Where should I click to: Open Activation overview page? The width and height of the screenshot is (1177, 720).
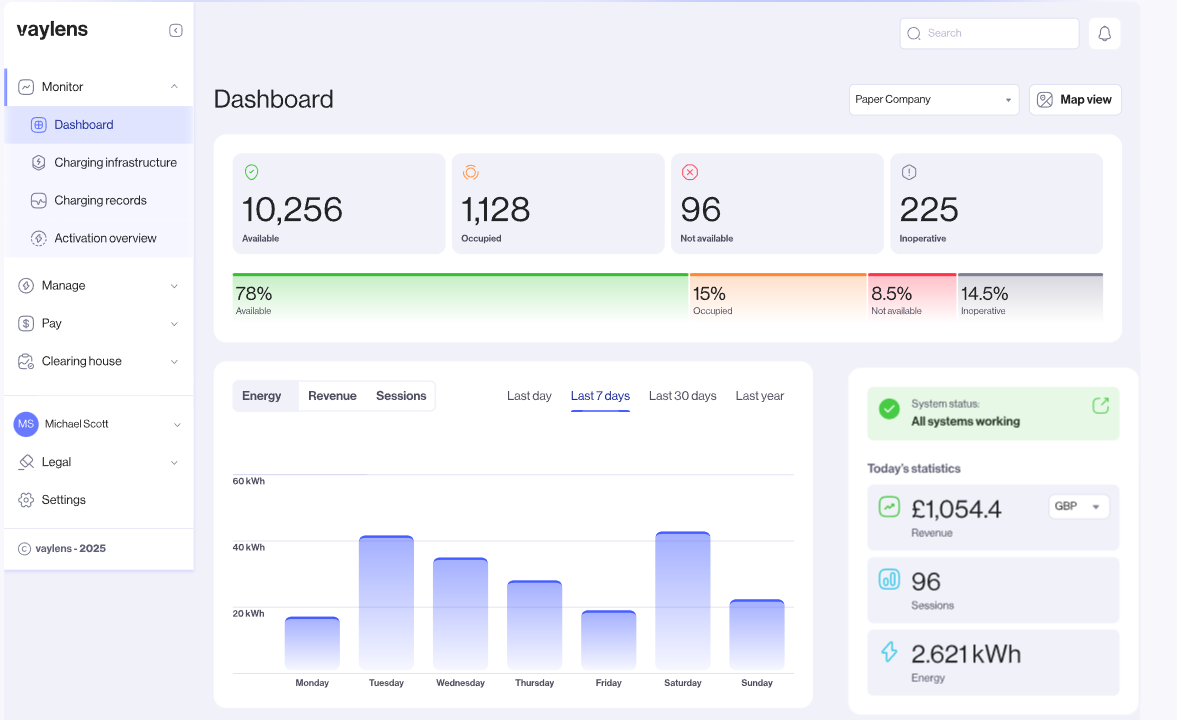pos(99,238)
